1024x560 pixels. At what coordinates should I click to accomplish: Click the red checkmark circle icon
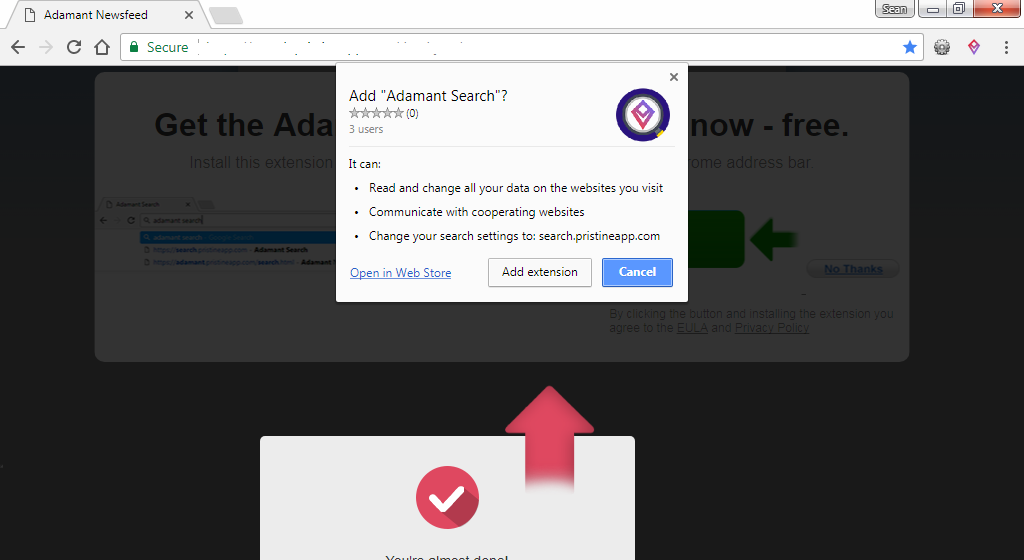pos(447,497)
